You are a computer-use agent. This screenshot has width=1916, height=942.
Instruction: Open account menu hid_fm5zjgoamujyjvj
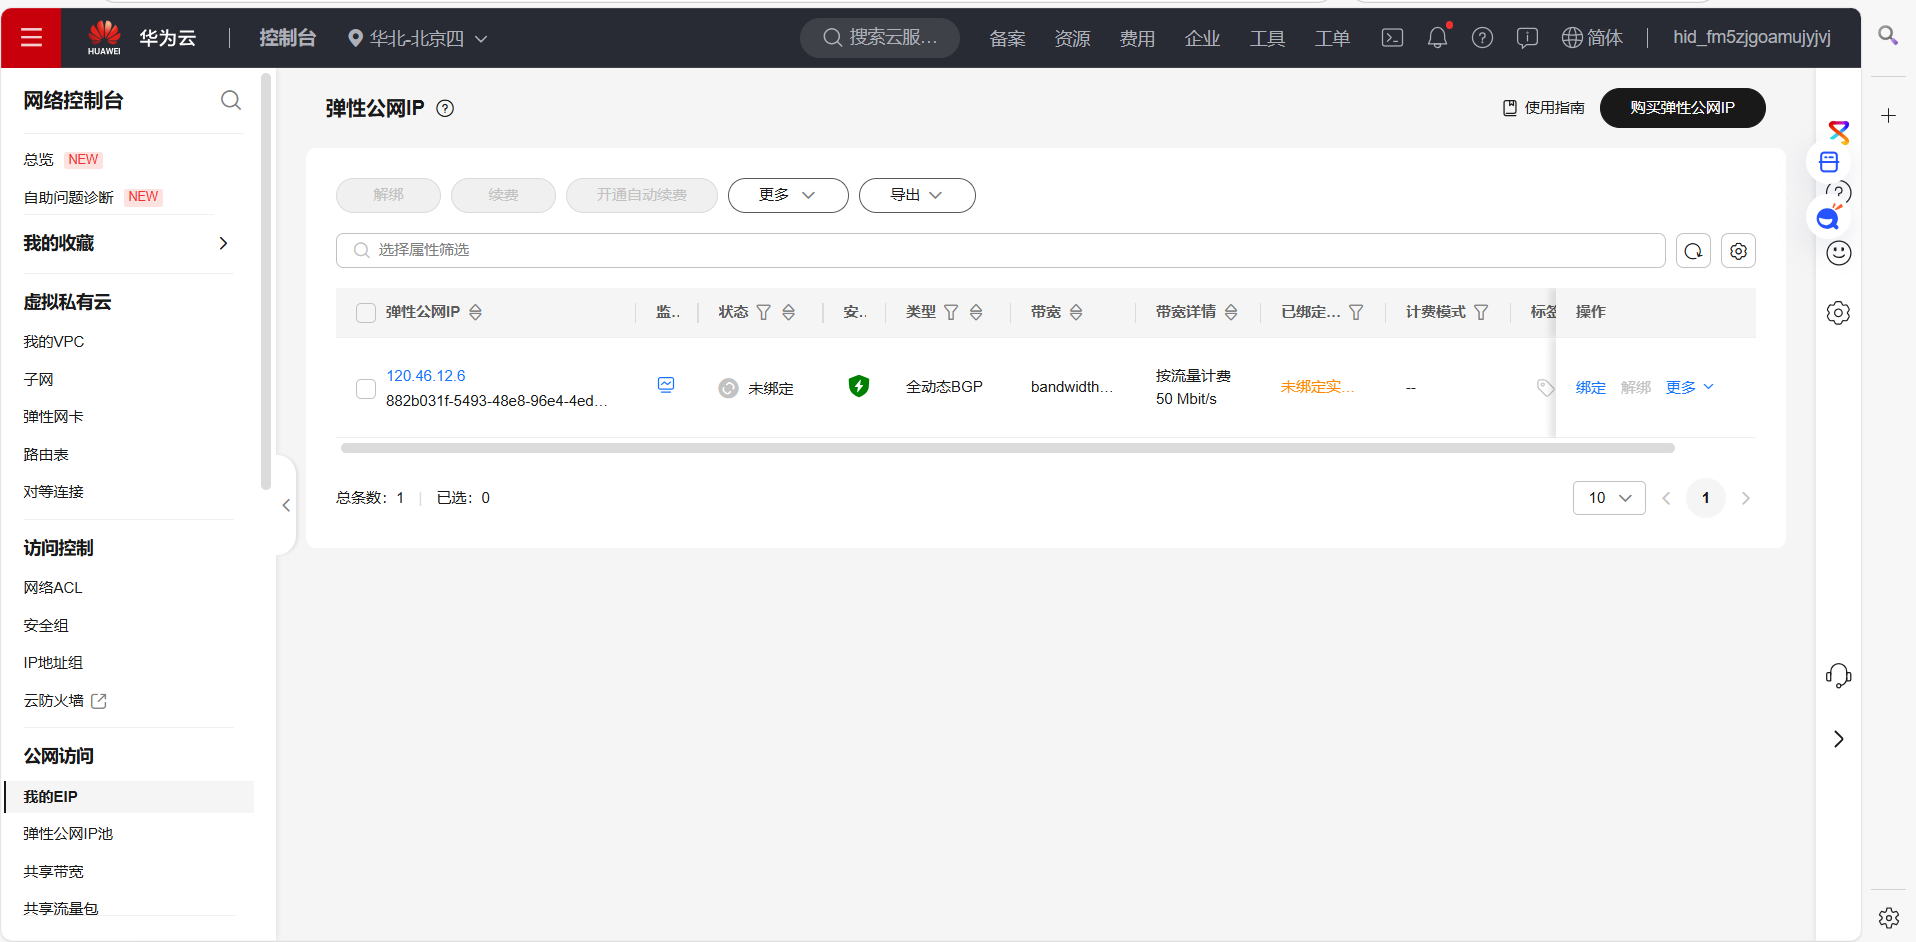pyautogui.click(x=1752, y=38)
